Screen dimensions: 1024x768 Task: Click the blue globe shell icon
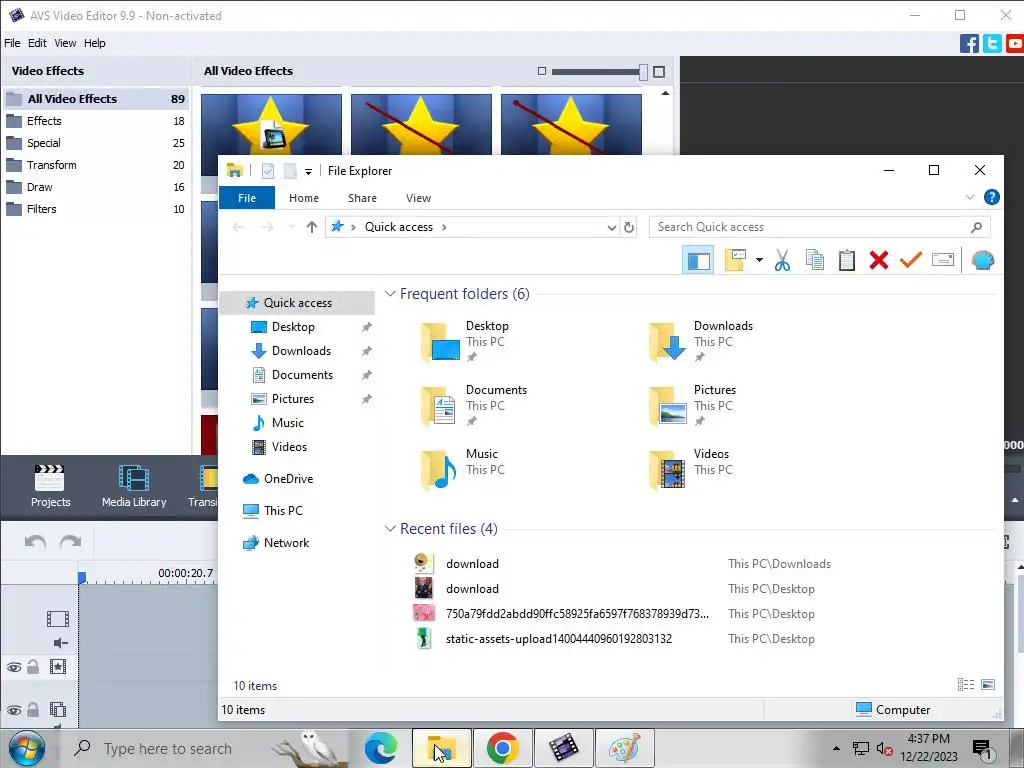tap(982, 260)
